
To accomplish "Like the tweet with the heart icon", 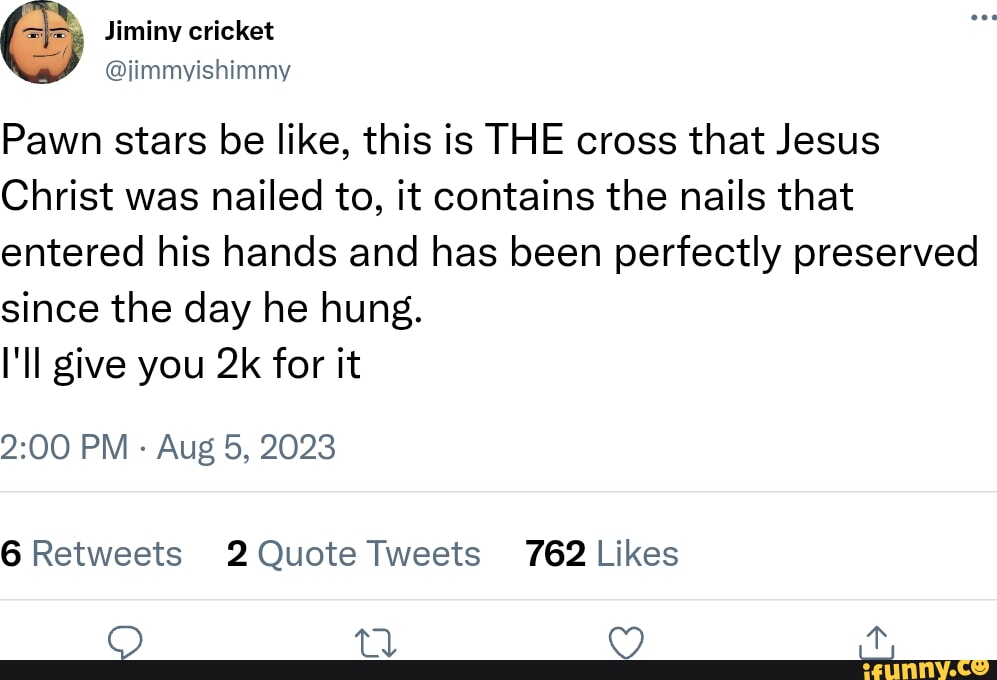I will coord(625,642).
